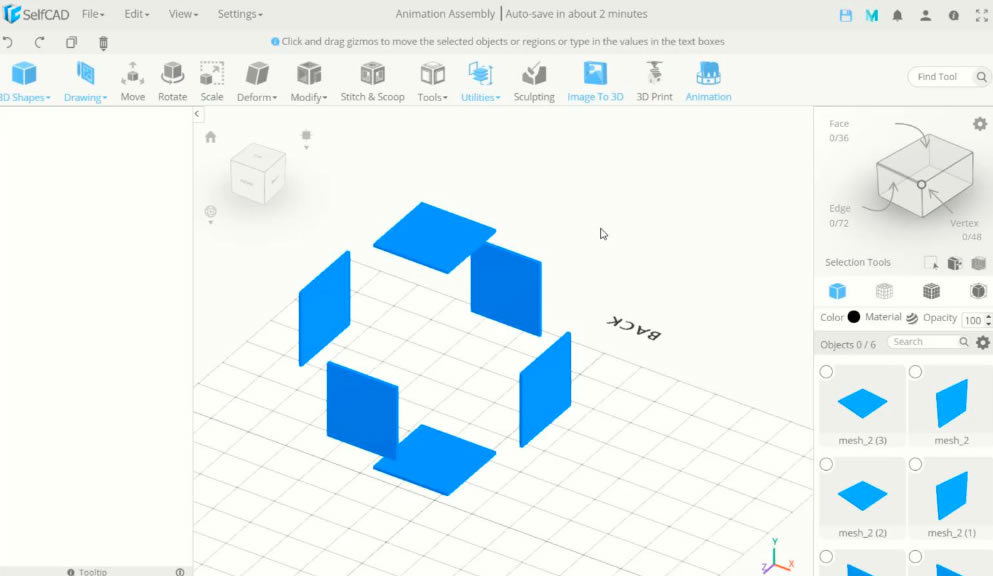The height and width of the screenshot is (576, 993).
Task: Open the Image To 3D tool
Action: coord(595,81)
